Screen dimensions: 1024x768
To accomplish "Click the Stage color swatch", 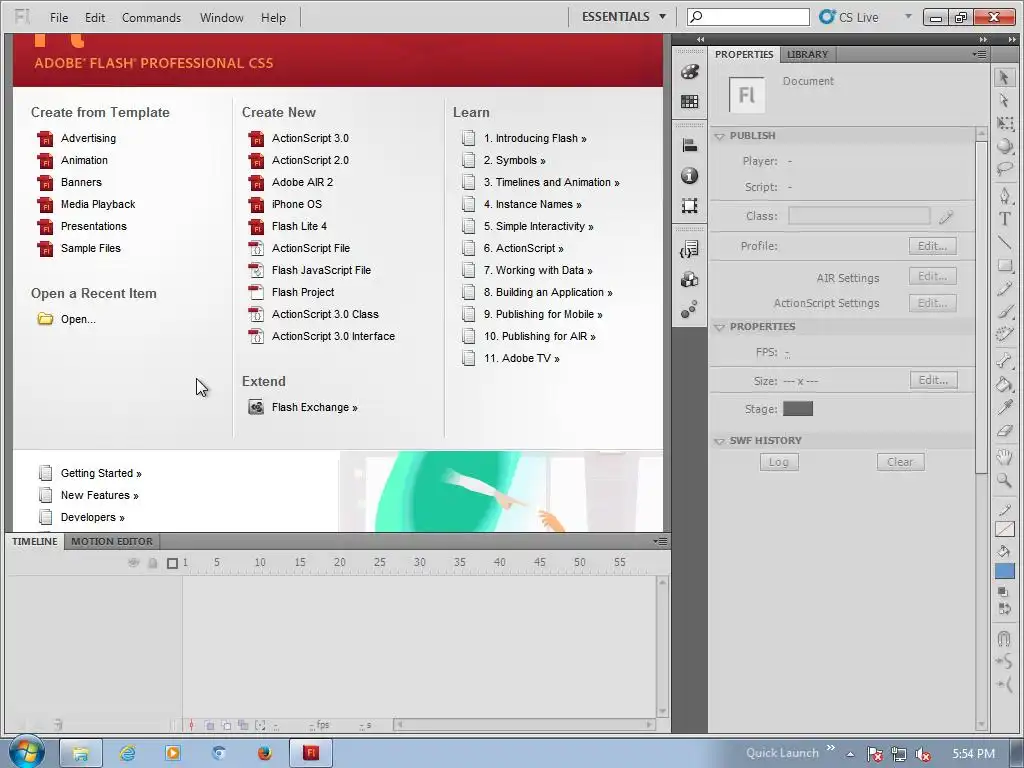I will point(798,409).
